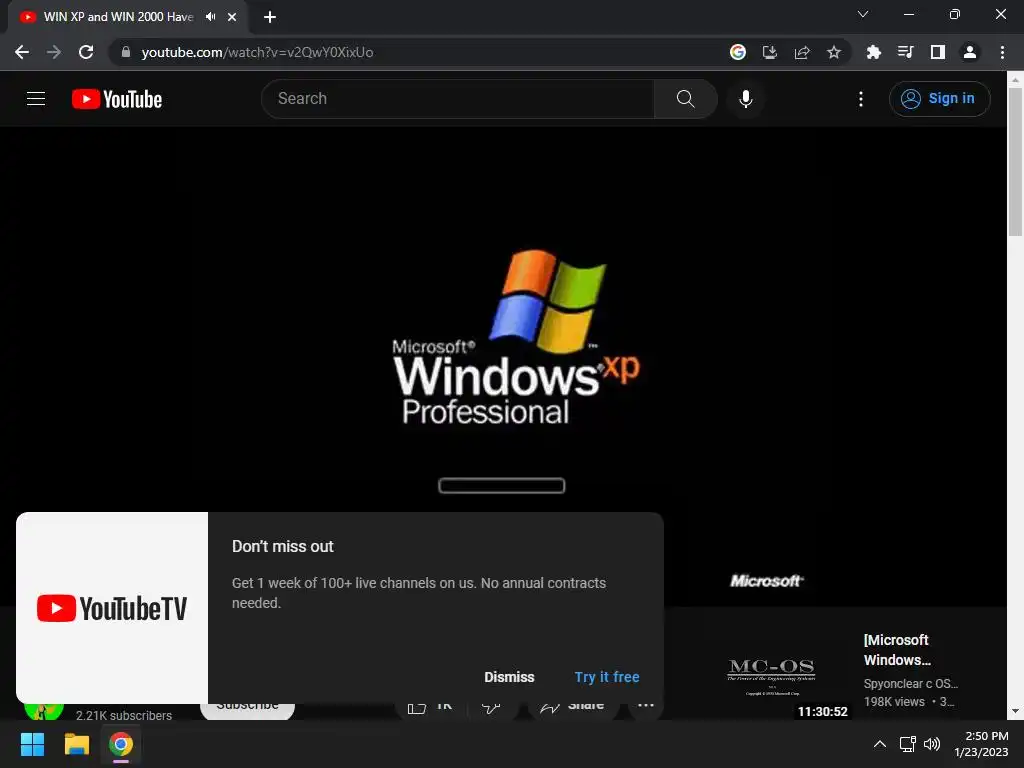Open the Chrome profile avatar menu
The width and height of the screenshot is (1024, 768).
click(x=970, y=52)
